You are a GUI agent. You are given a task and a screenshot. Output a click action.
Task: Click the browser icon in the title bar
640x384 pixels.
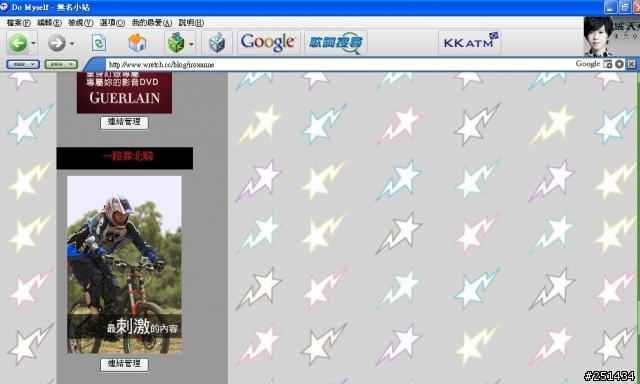click(x=4, y=7)
